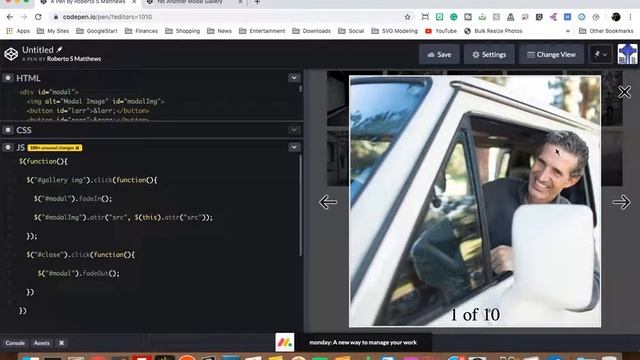The height and width of the screenshot is (360, 640).
Task: Open a new browser tab with plus
Action: pos(257,2)
